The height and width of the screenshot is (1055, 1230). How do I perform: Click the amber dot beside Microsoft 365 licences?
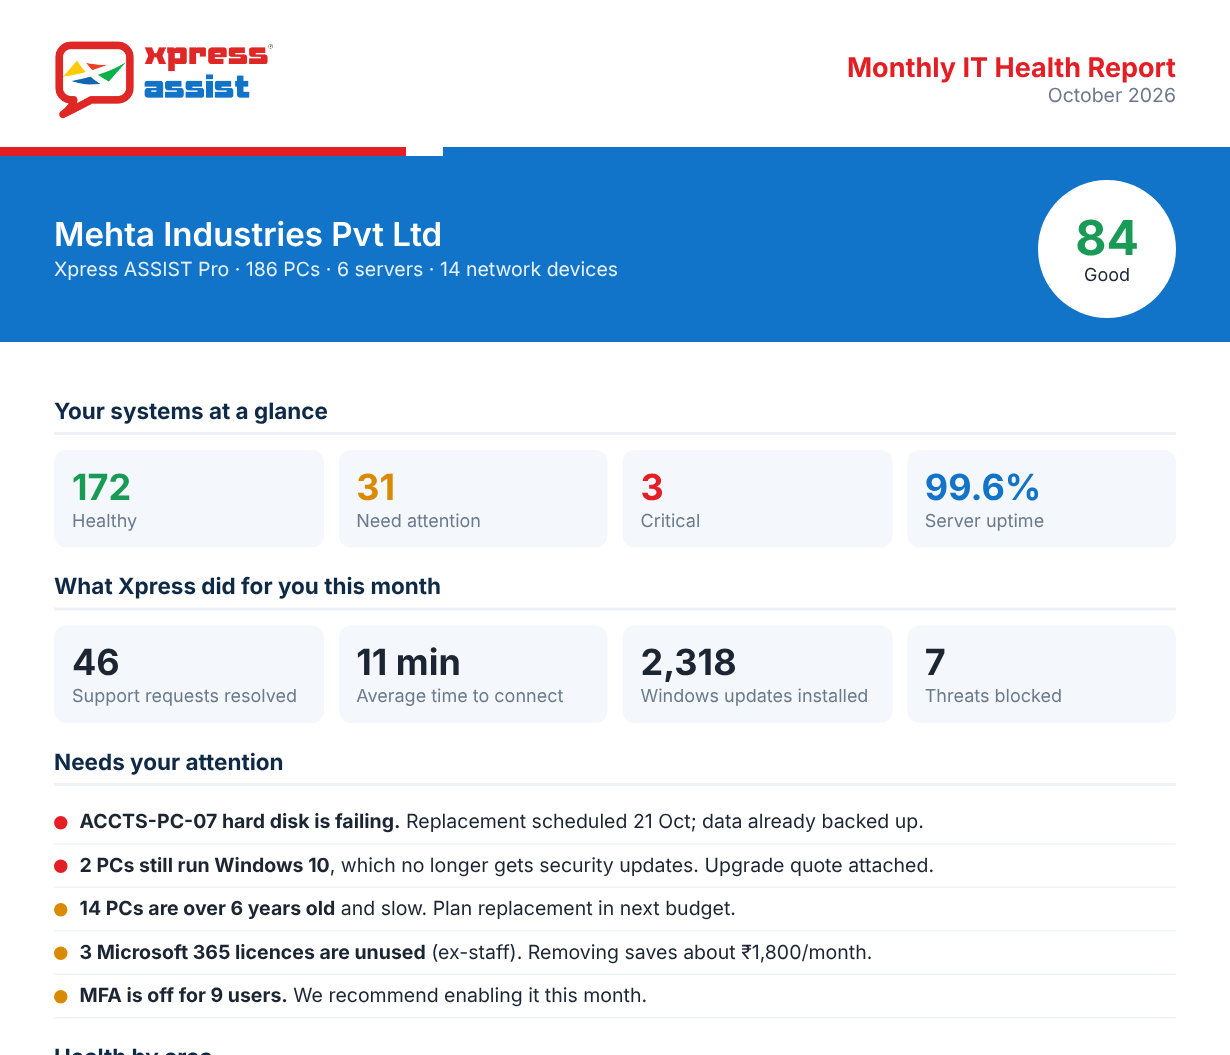point(61,953)
